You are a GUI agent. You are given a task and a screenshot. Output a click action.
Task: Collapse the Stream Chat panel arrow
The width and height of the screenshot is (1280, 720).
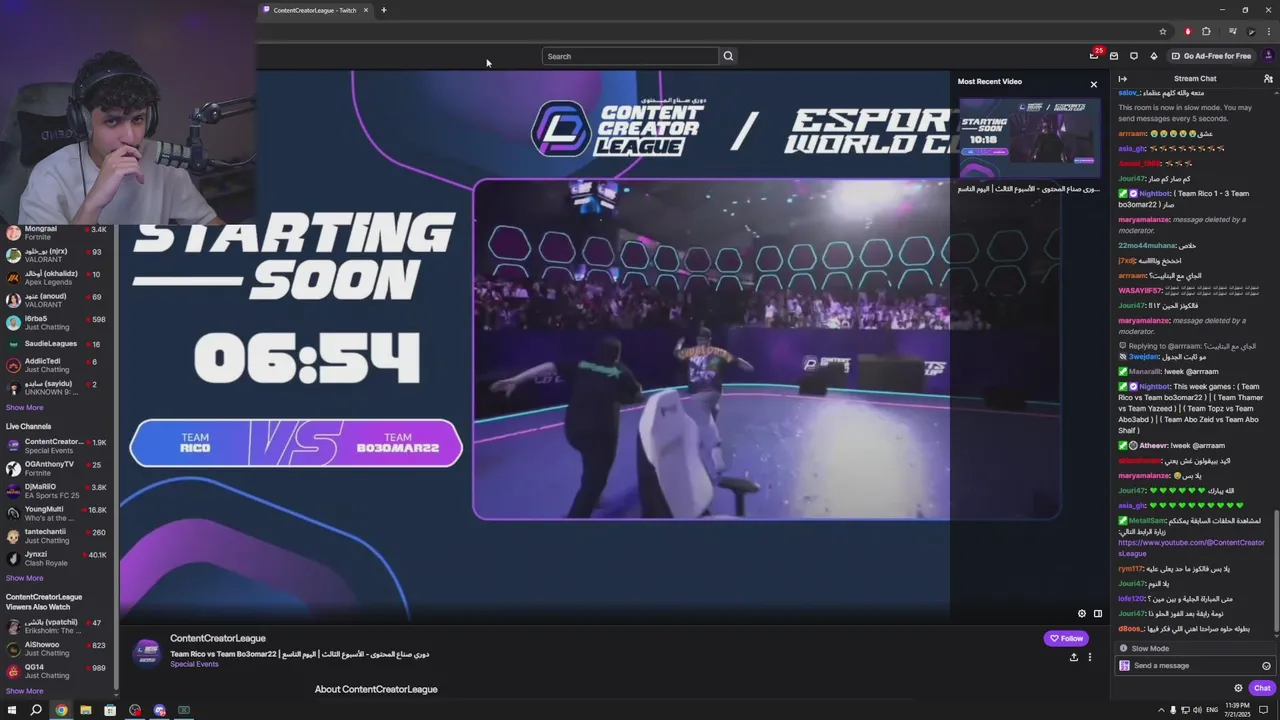(1123, 79)
